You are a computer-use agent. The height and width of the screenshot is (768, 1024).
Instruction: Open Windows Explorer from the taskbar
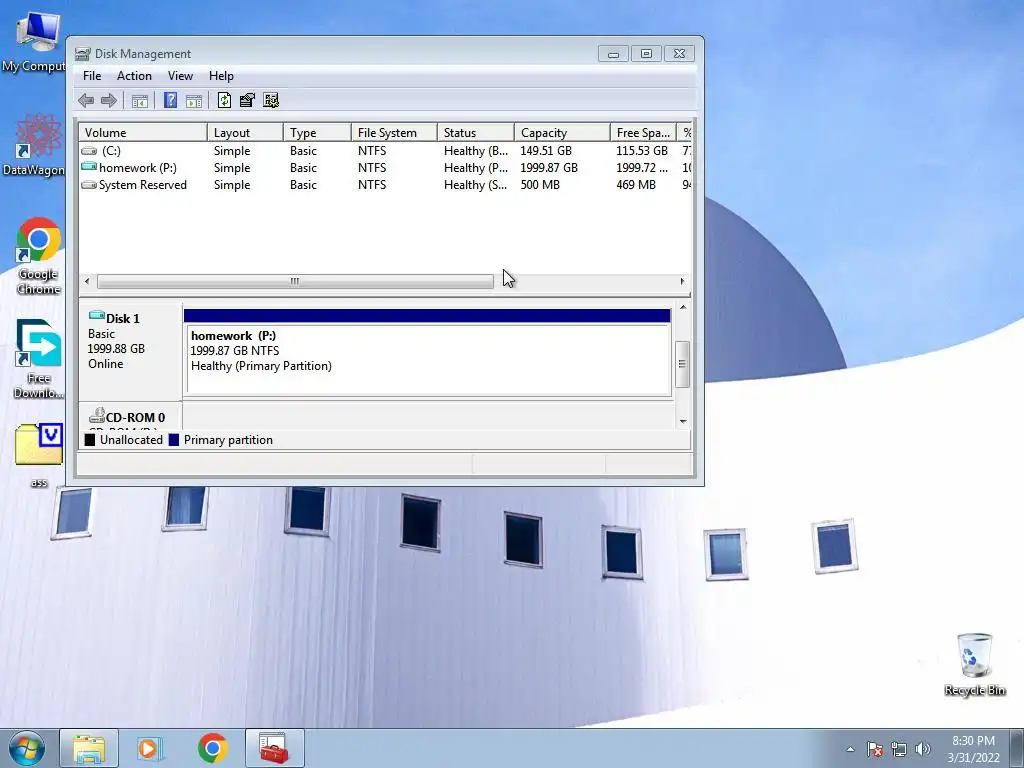point(89,748)
